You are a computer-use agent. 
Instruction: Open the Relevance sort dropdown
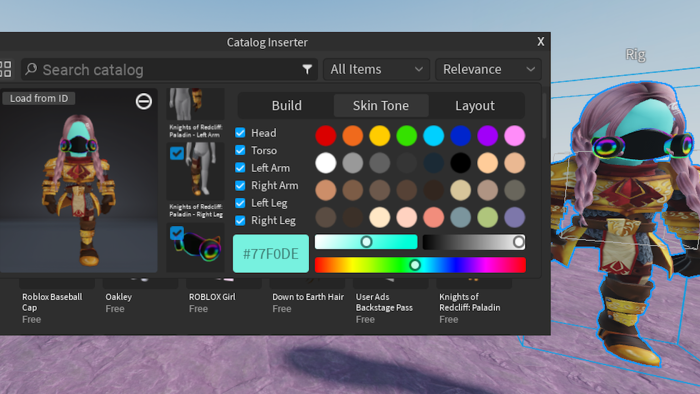click(x=488, y=69)
